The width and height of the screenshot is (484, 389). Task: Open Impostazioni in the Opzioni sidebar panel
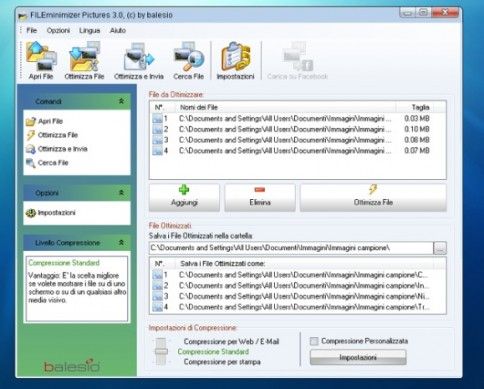(51, 213)
